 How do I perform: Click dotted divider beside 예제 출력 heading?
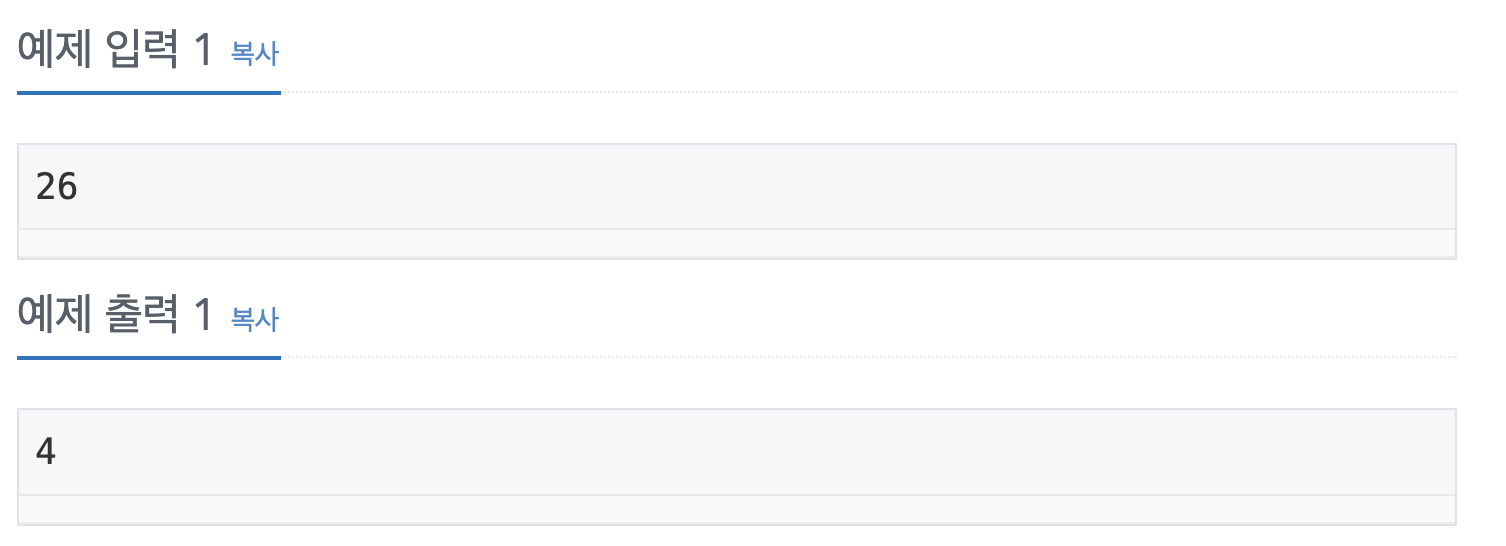(x=869, y=357)
